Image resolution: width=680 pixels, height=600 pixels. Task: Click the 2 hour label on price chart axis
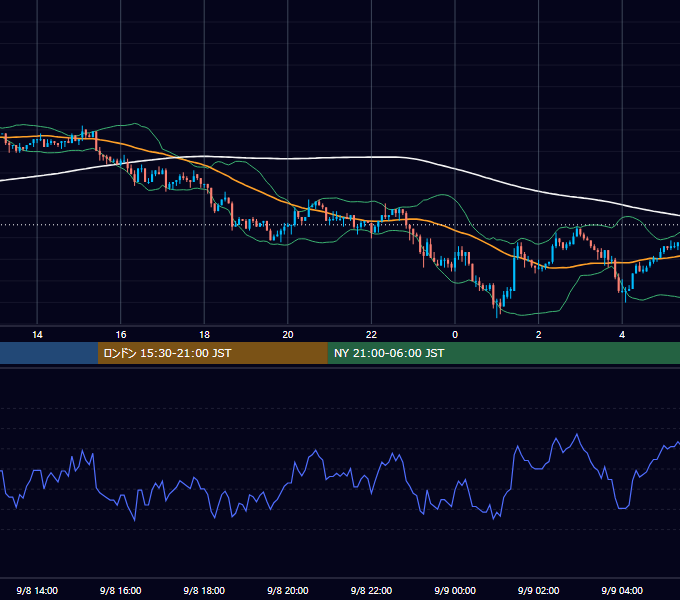pos(539,335)
